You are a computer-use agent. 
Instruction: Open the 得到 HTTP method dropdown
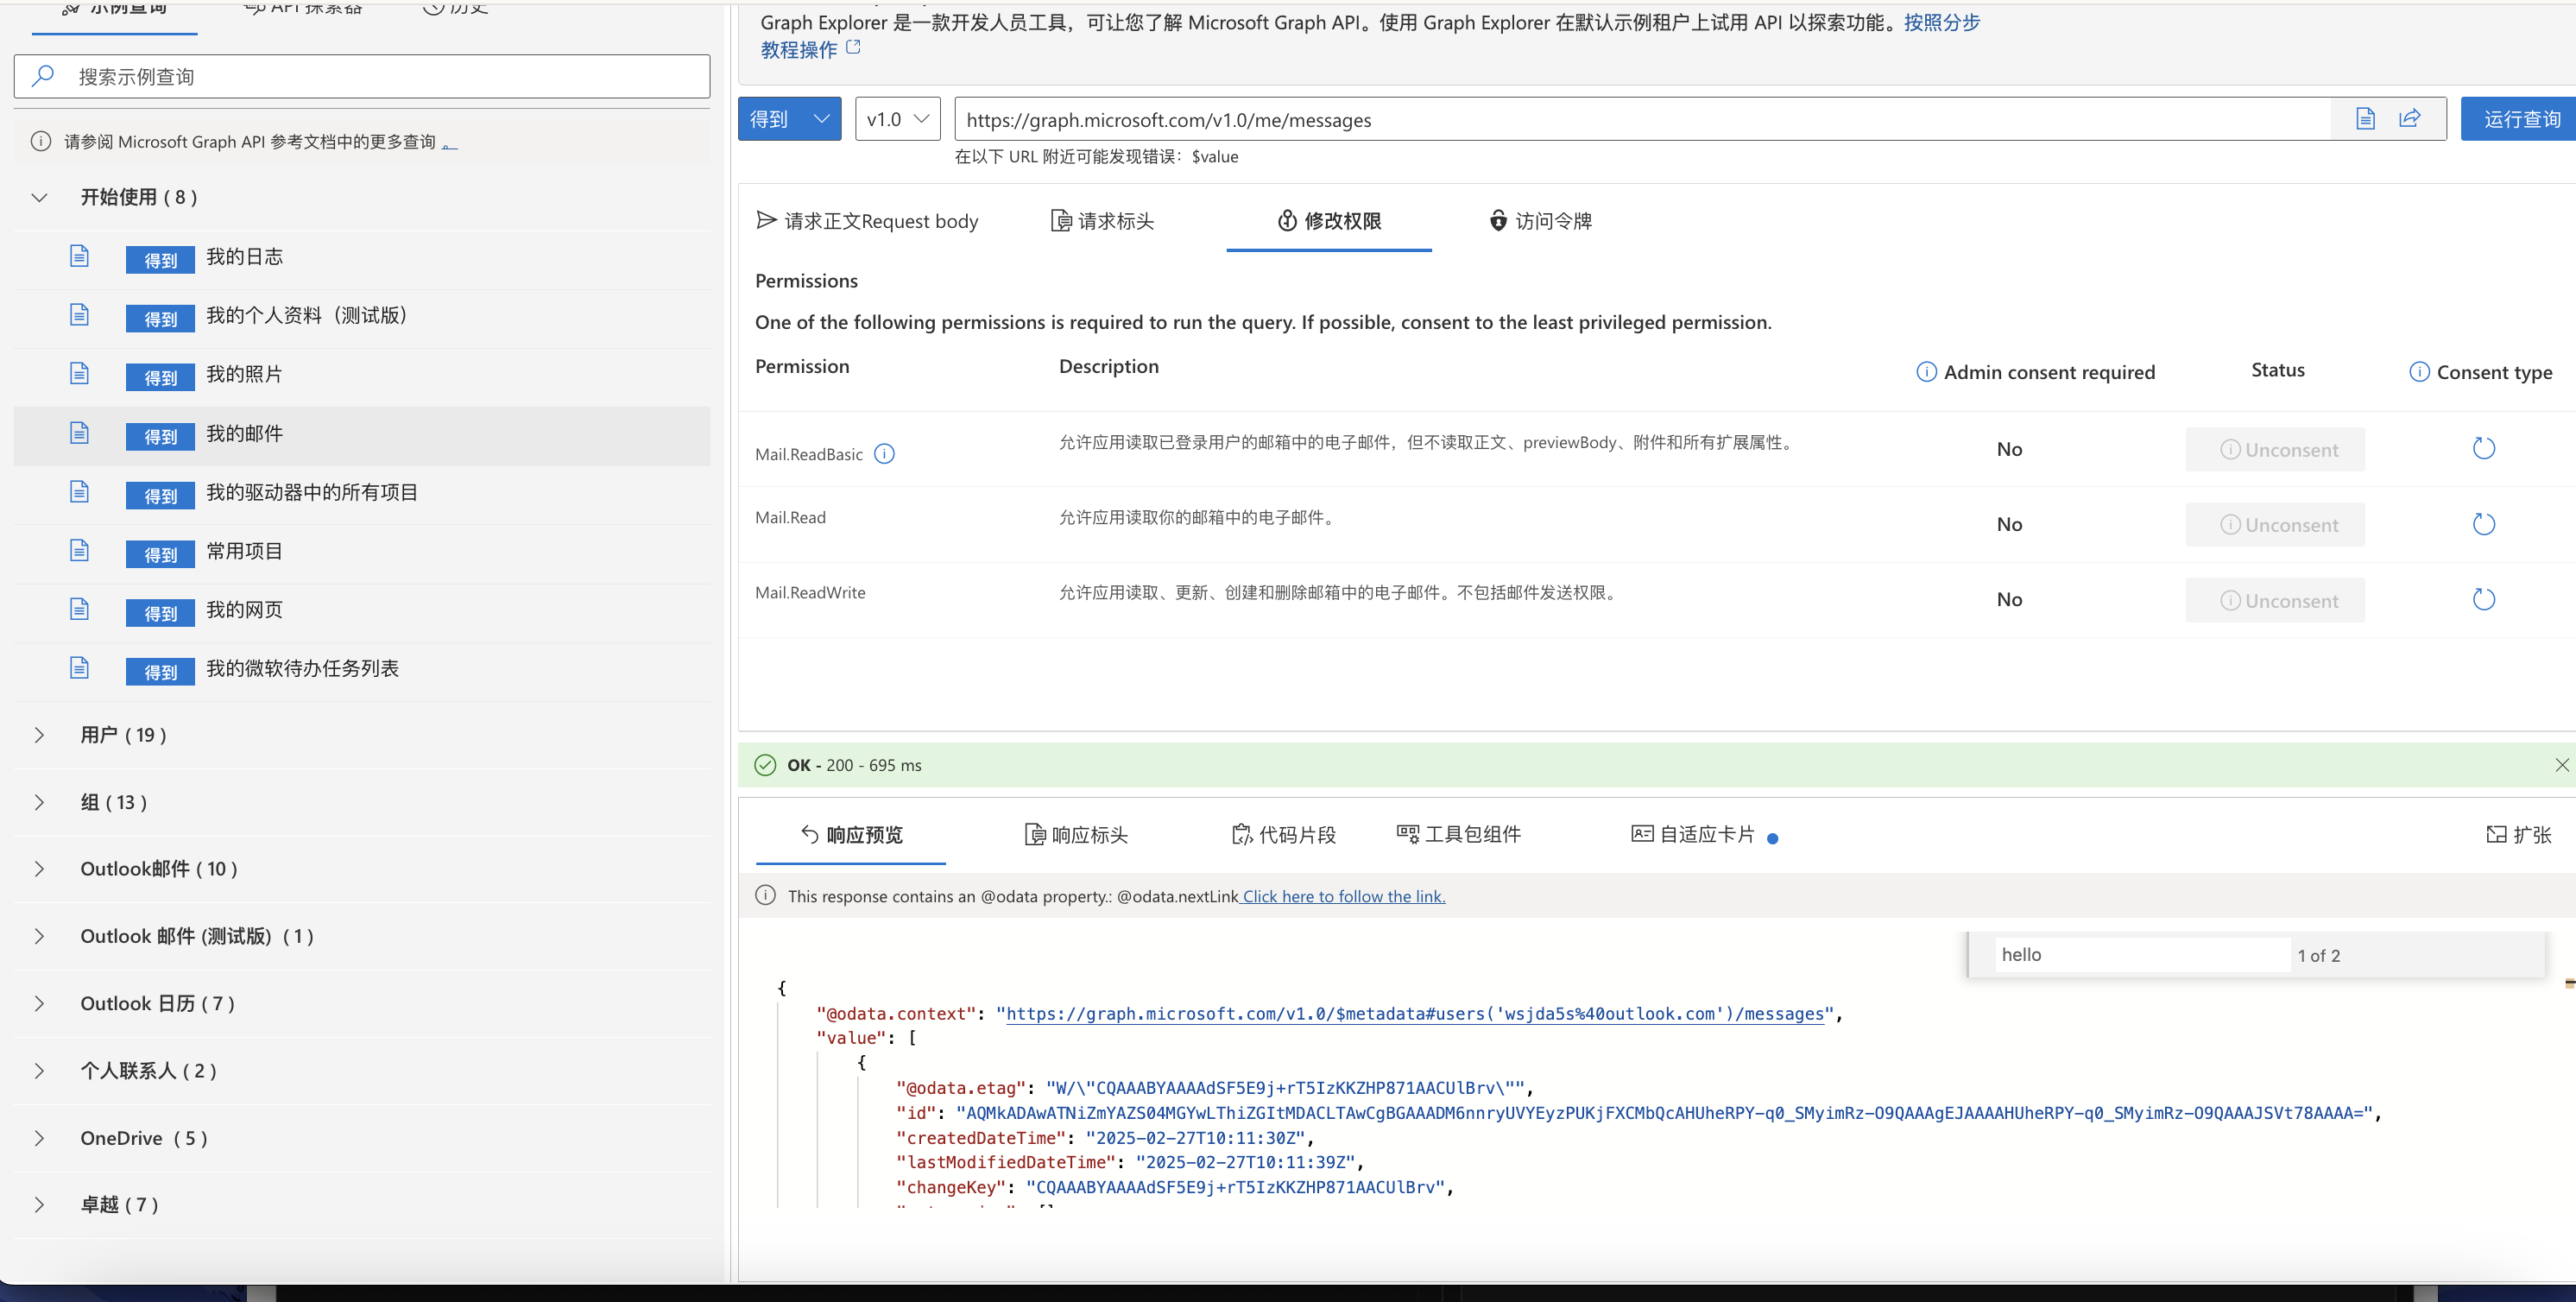pos(789,119)
